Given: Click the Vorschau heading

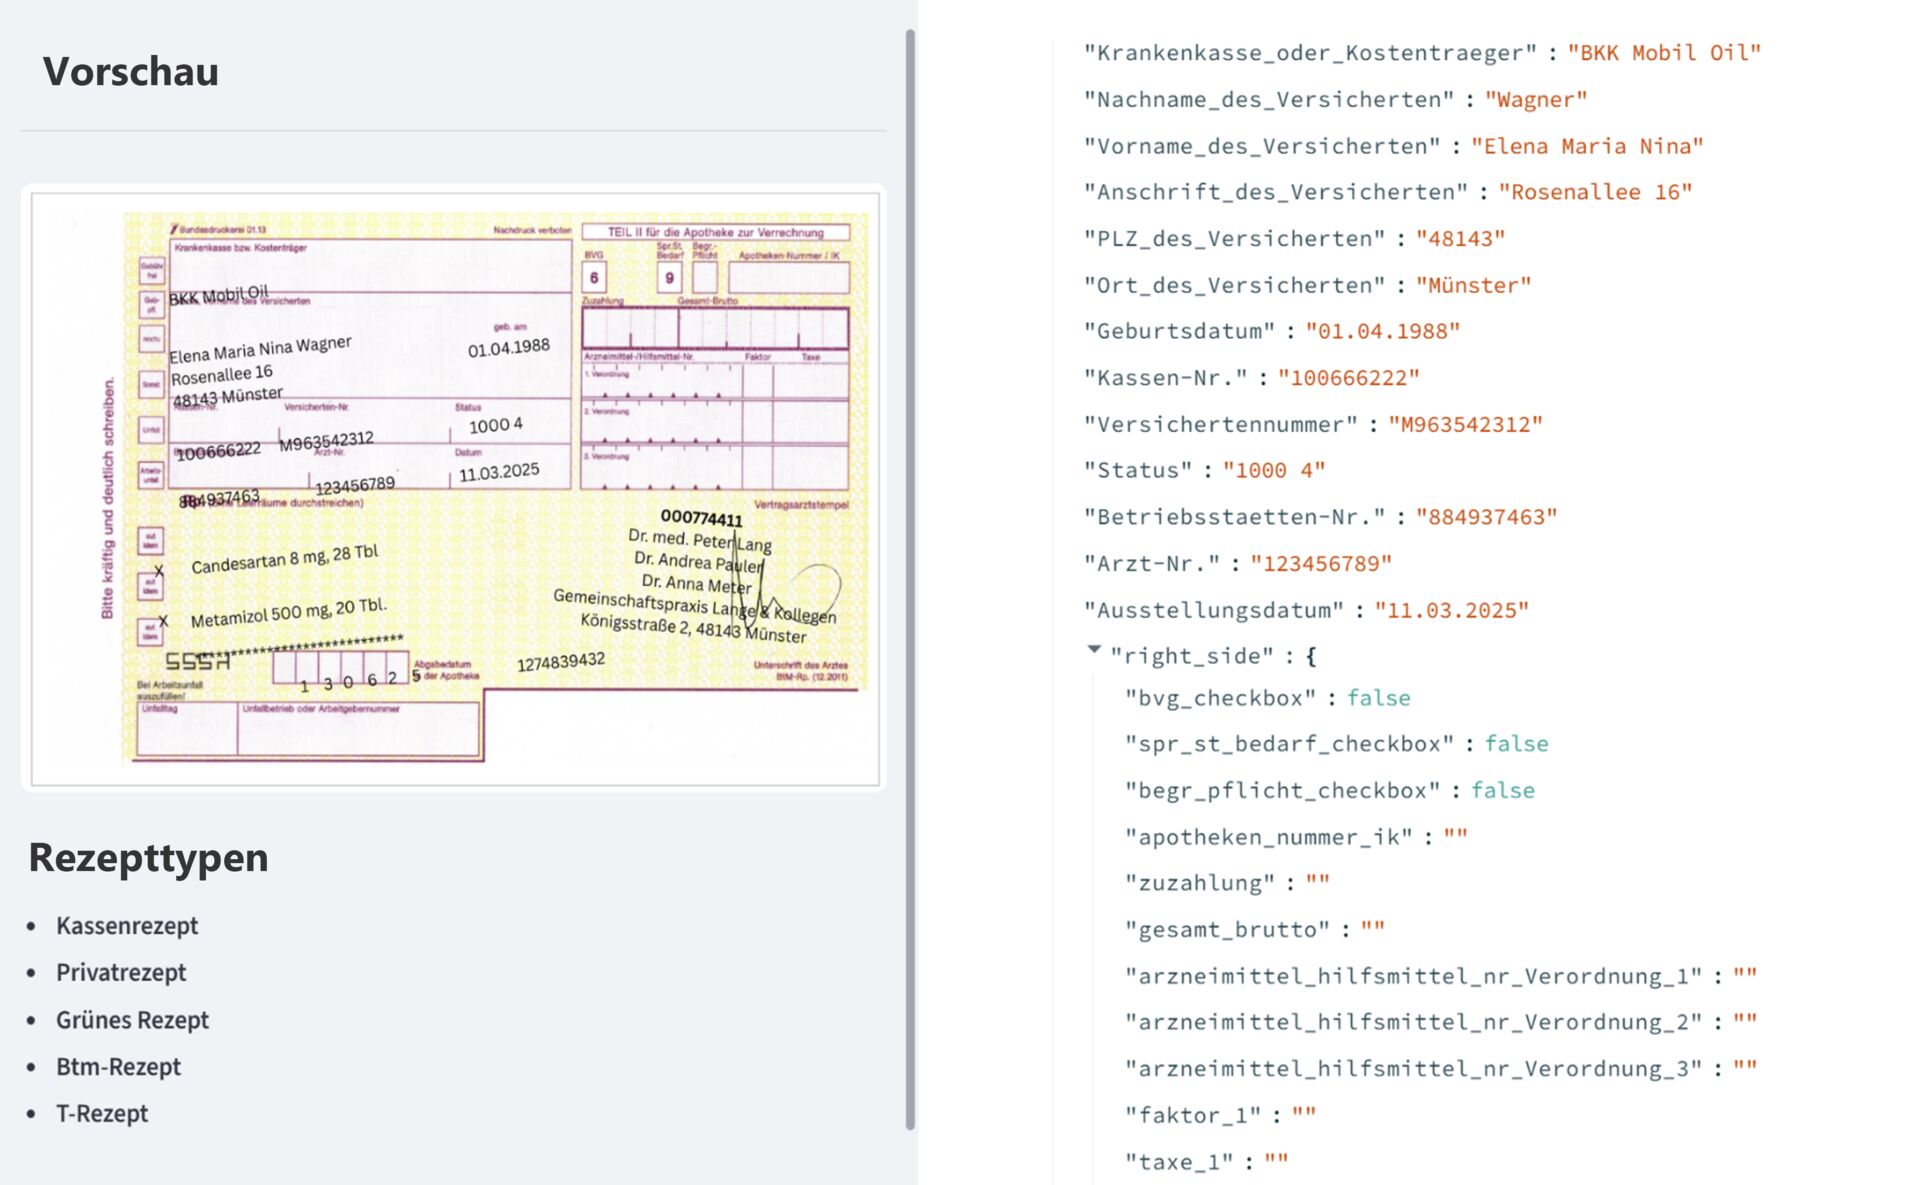Looking at the screenshot, I should 130,72.
